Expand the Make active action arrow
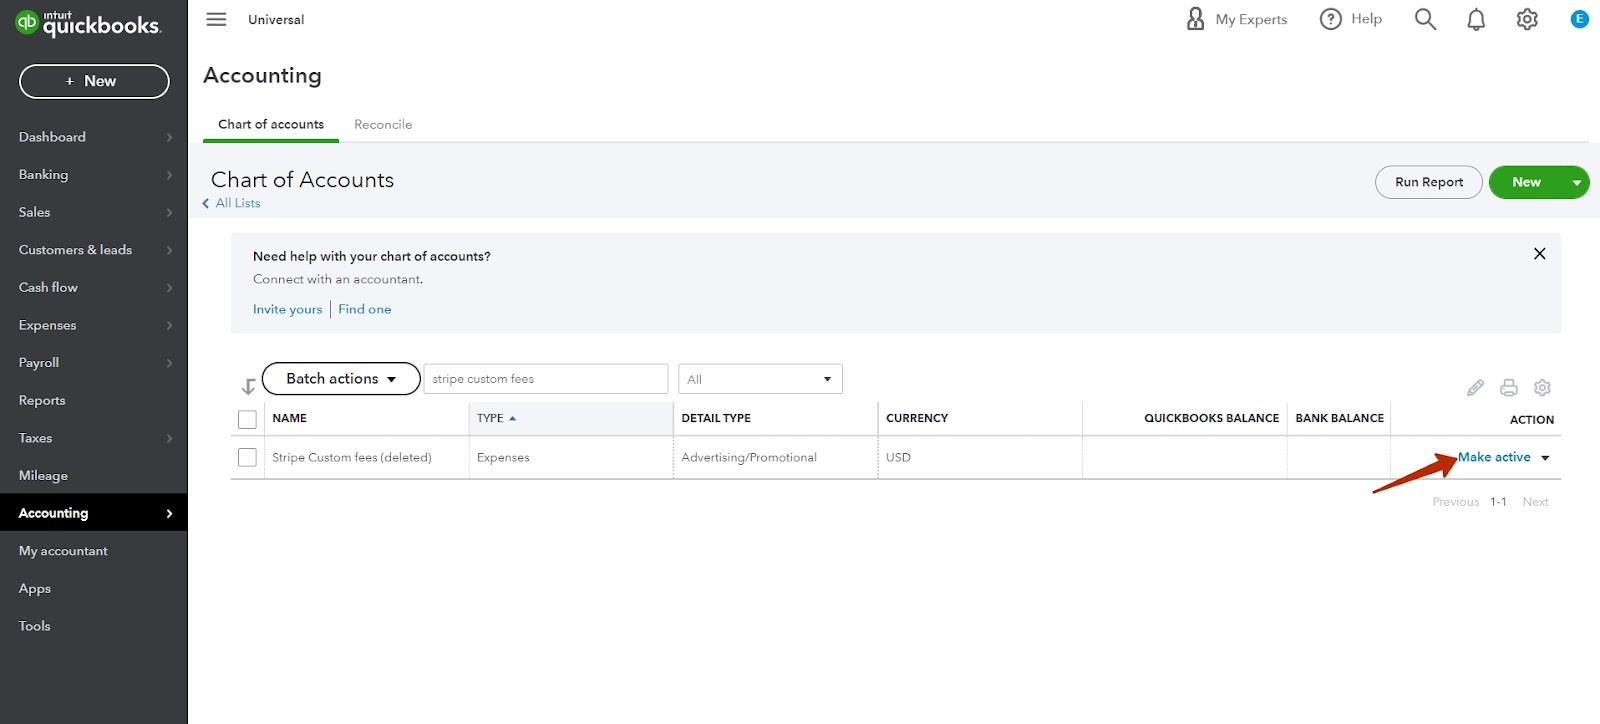This screenshot has width=1600, height=724. [x=1546, y=458]
